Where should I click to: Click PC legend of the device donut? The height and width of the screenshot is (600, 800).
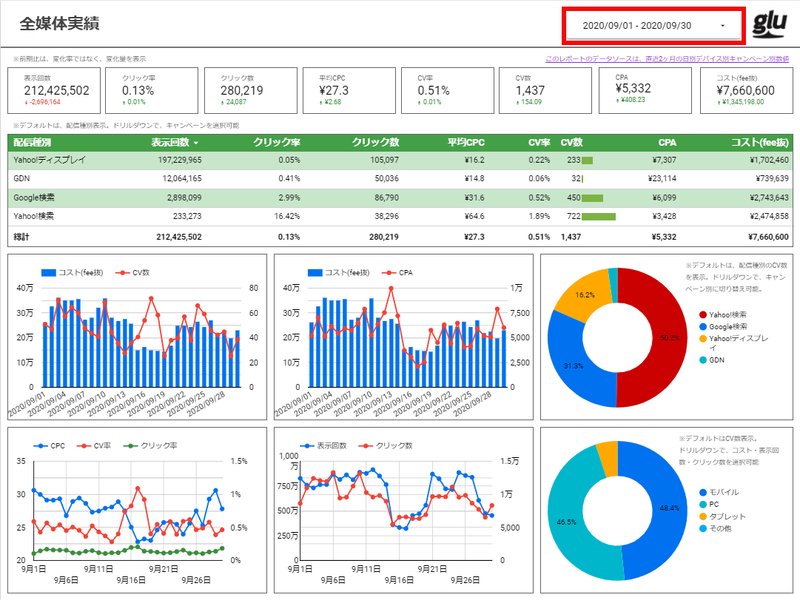[x=709, y=504]
